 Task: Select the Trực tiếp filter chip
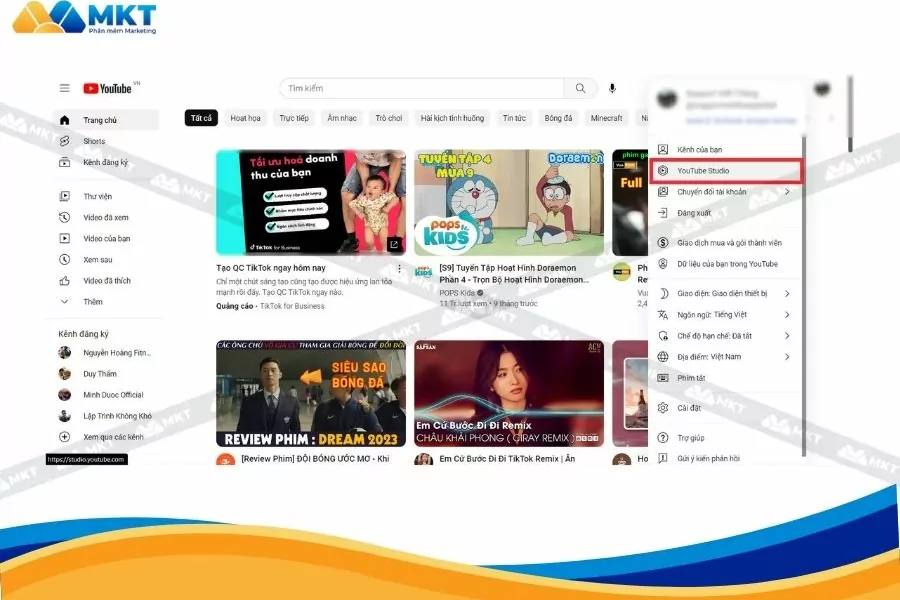click(294, 118)
